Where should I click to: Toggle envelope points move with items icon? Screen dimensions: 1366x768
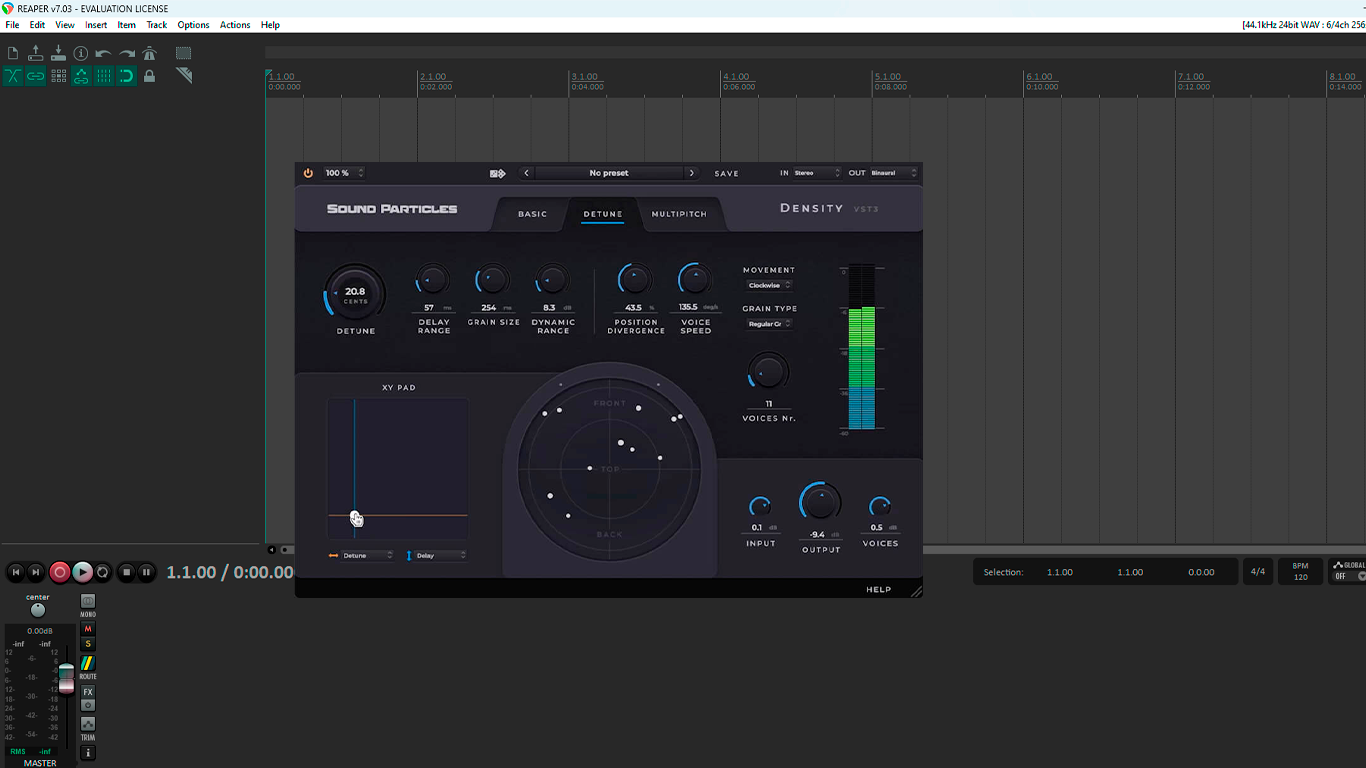[x=81, y=76]
